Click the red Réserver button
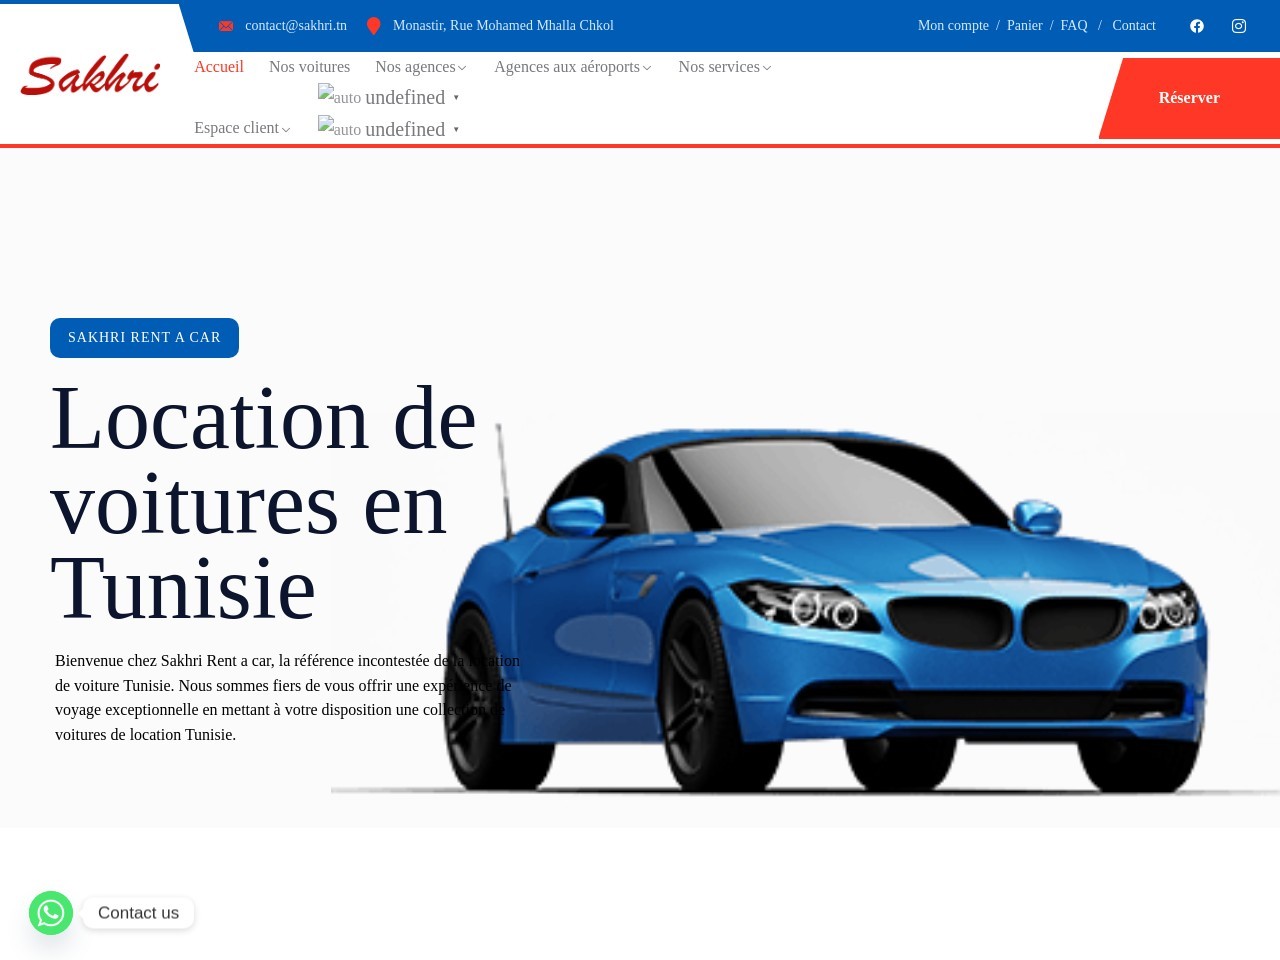Screen dimensions: 1280x960 pyautogui.click(x=1189, y=98)
